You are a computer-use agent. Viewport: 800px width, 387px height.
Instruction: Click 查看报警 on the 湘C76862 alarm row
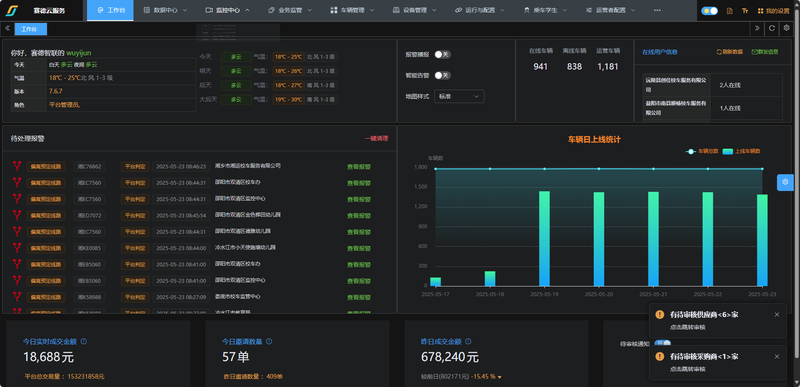[359, 166]
